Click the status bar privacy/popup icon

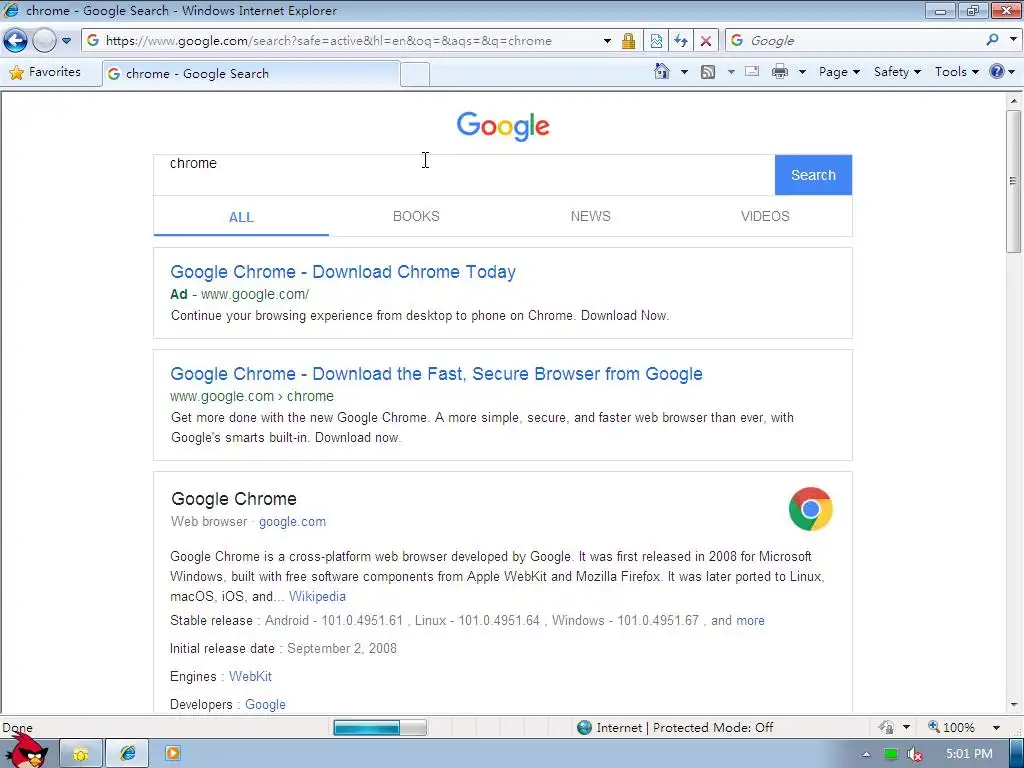886,728
